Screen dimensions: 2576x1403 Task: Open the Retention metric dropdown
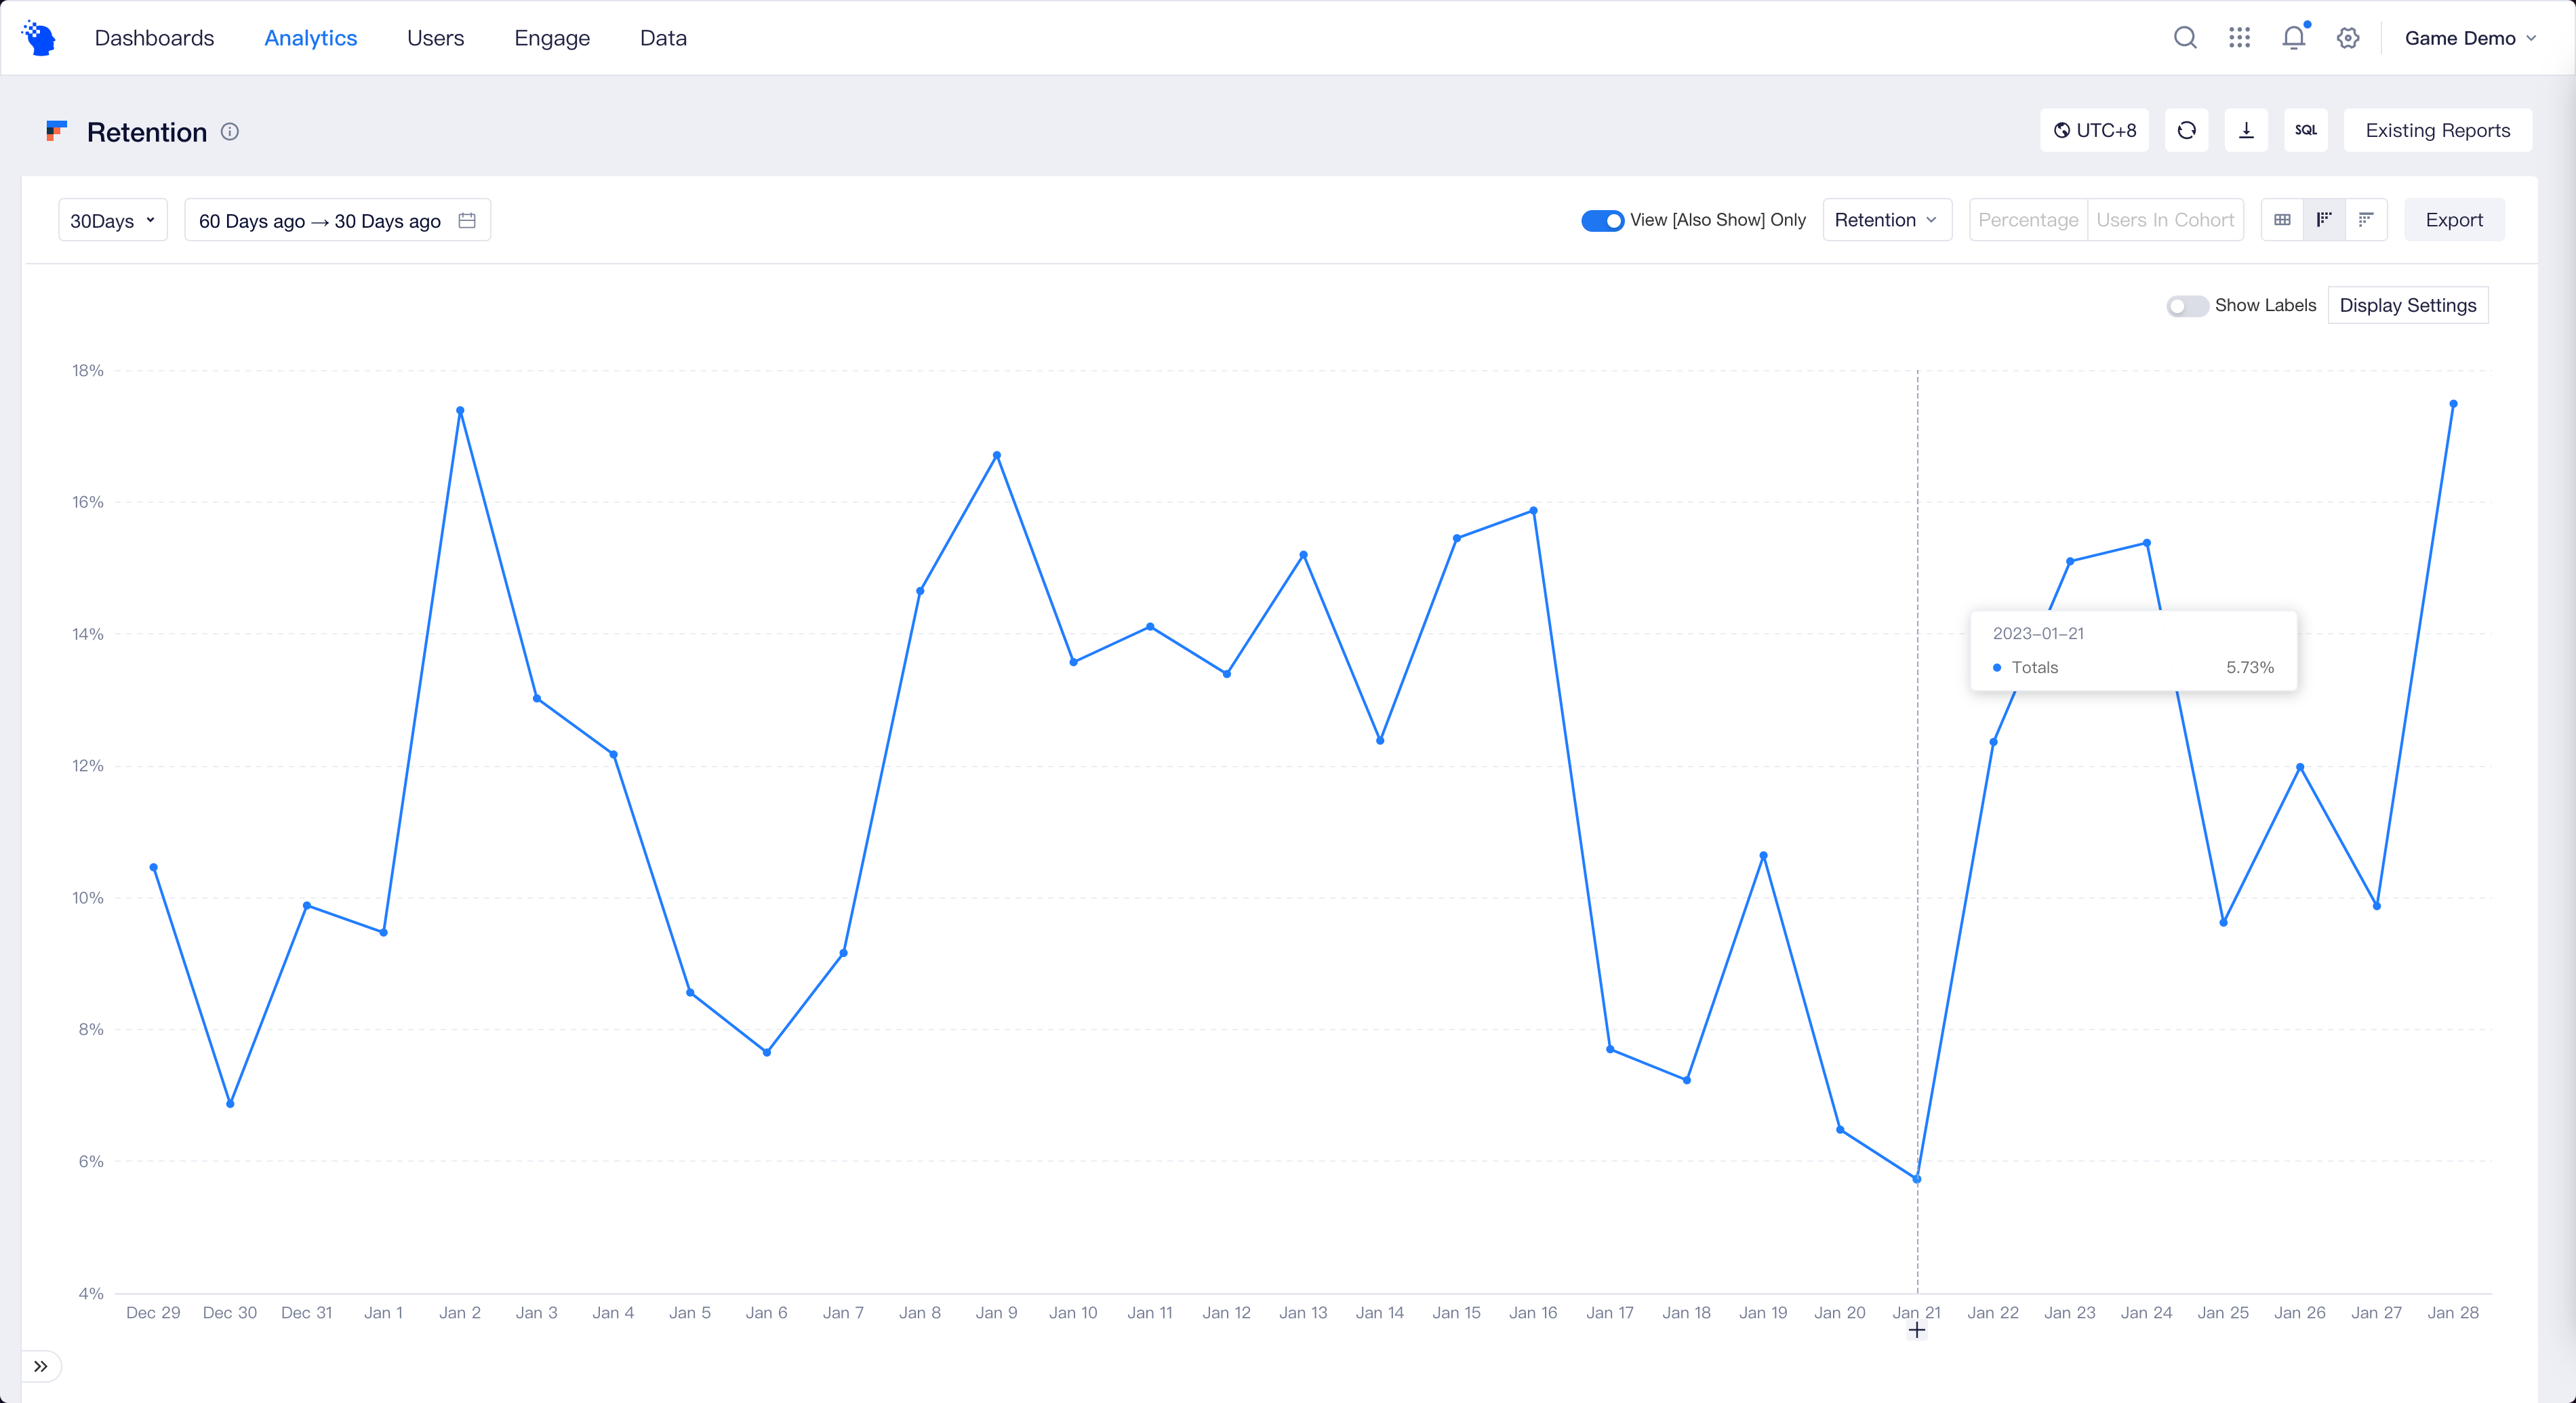[1887, 220]
